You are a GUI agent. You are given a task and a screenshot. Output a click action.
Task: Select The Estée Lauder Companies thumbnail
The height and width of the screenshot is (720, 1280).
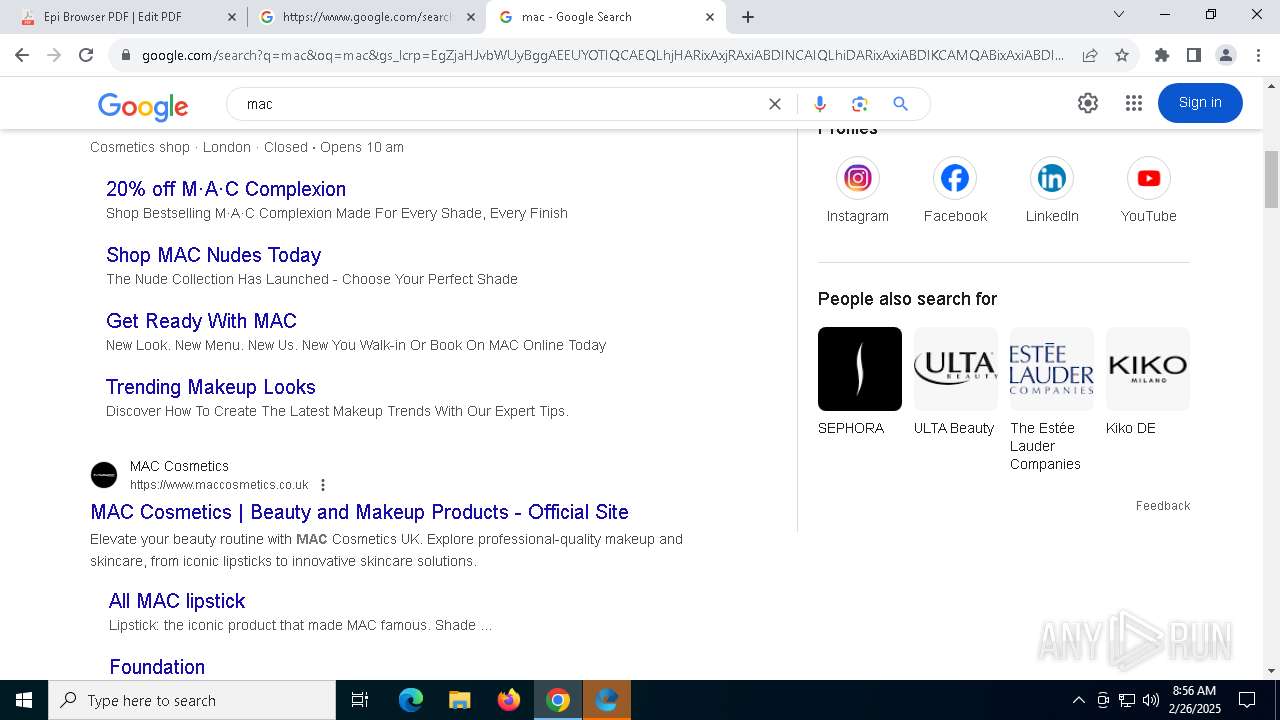[x=1052, y=369]
